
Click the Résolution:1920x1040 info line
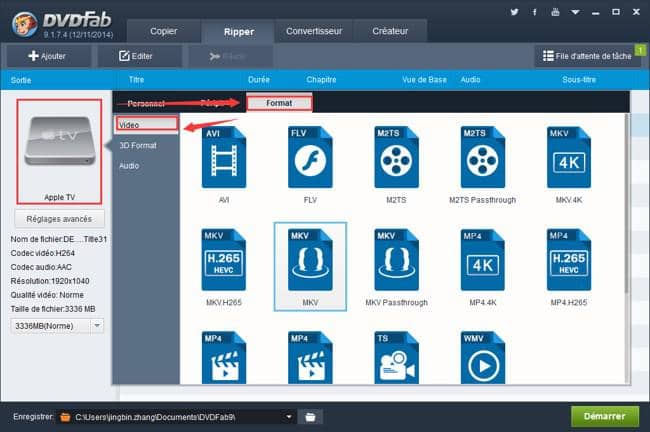coord(50,281)
